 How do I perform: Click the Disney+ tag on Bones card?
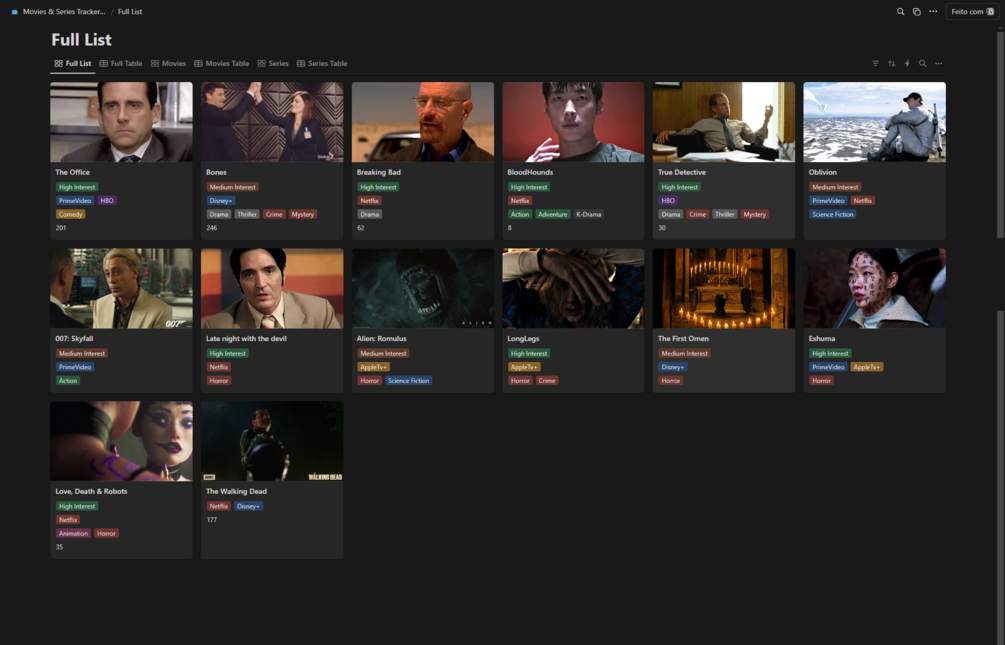[x=220, y=201]
